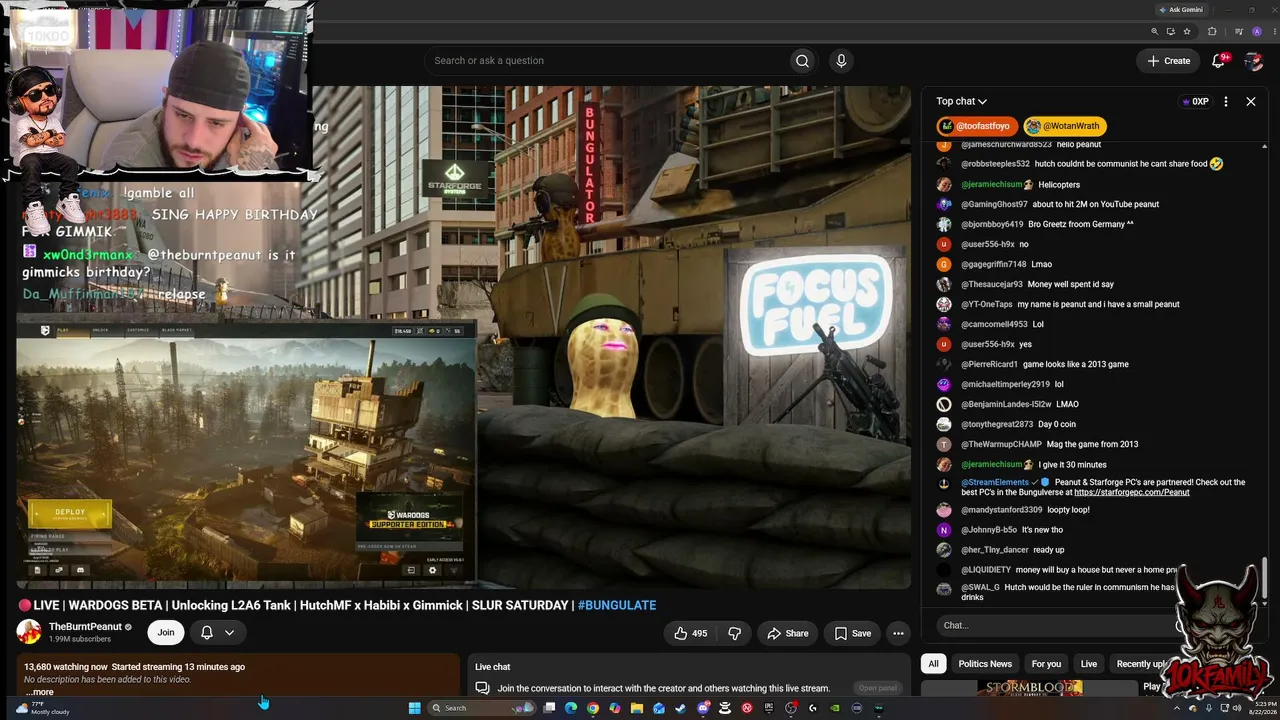The width and height of the screenshot is (1280, 720).
Task: Select the Politics News filter chip
Action: pos(985,664)
